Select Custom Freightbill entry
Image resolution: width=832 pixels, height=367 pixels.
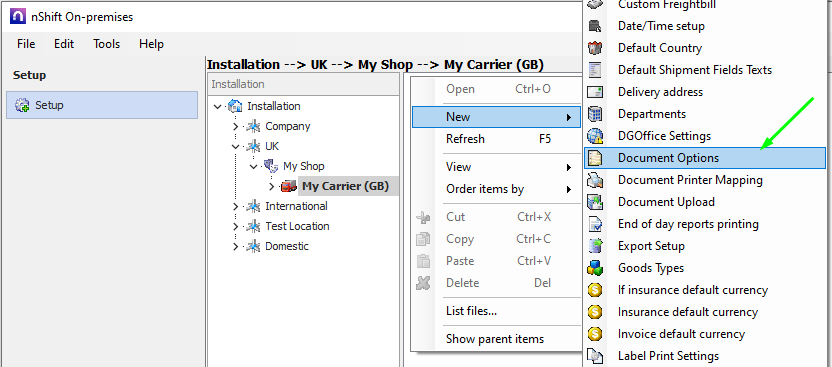(x=705, y=5)
